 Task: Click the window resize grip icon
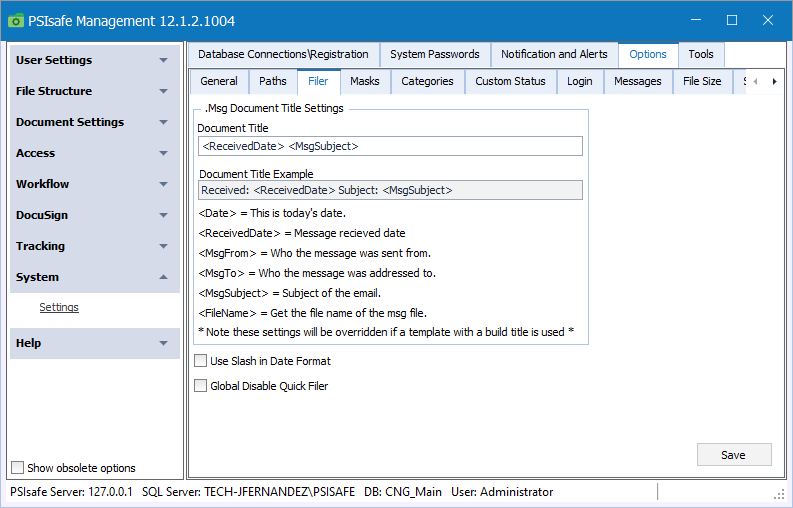tap(779, 494)
